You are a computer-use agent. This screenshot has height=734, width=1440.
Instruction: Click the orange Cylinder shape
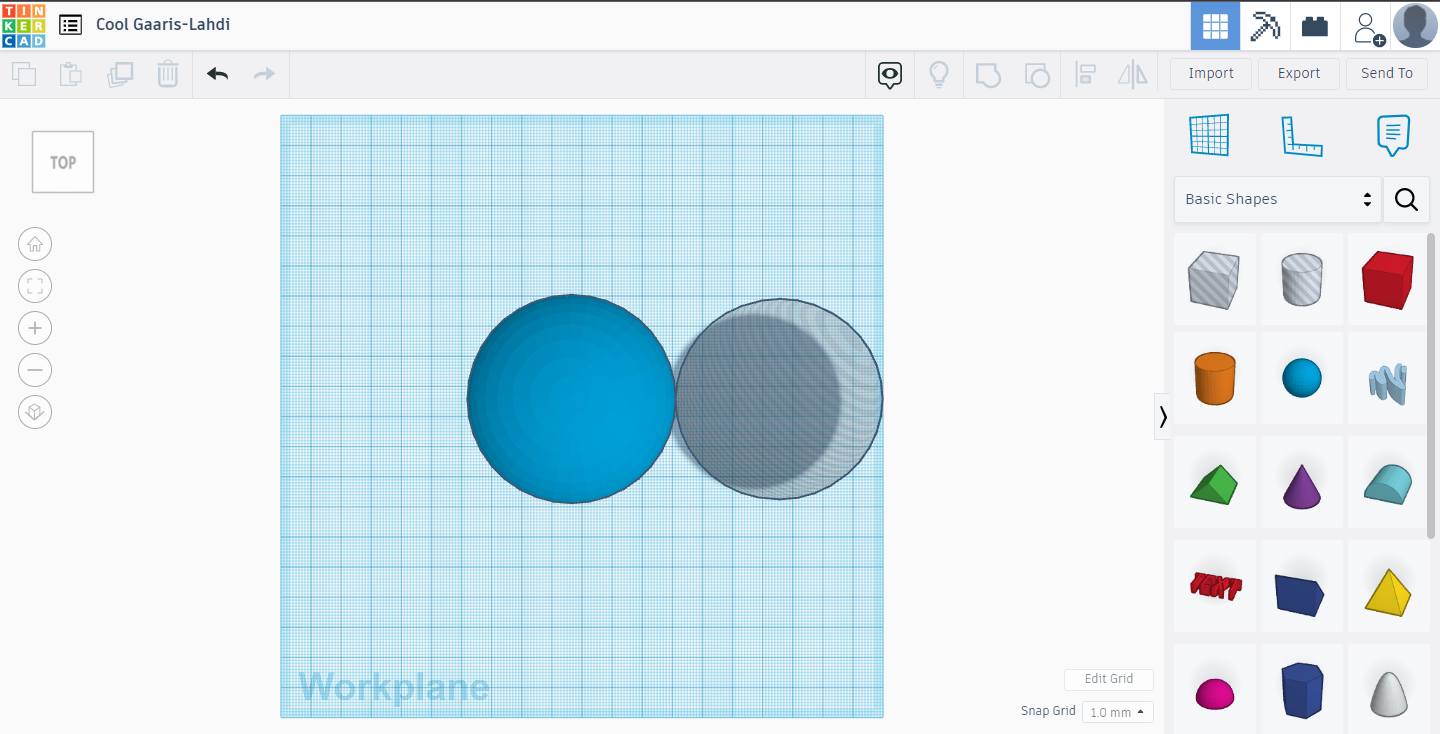coord(1214,378)
